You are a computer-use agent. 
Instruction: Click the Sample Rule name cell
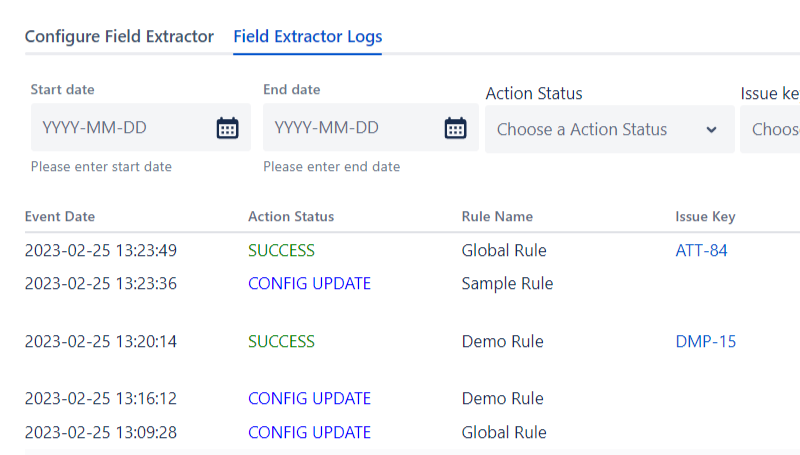[x=507, y=284]
